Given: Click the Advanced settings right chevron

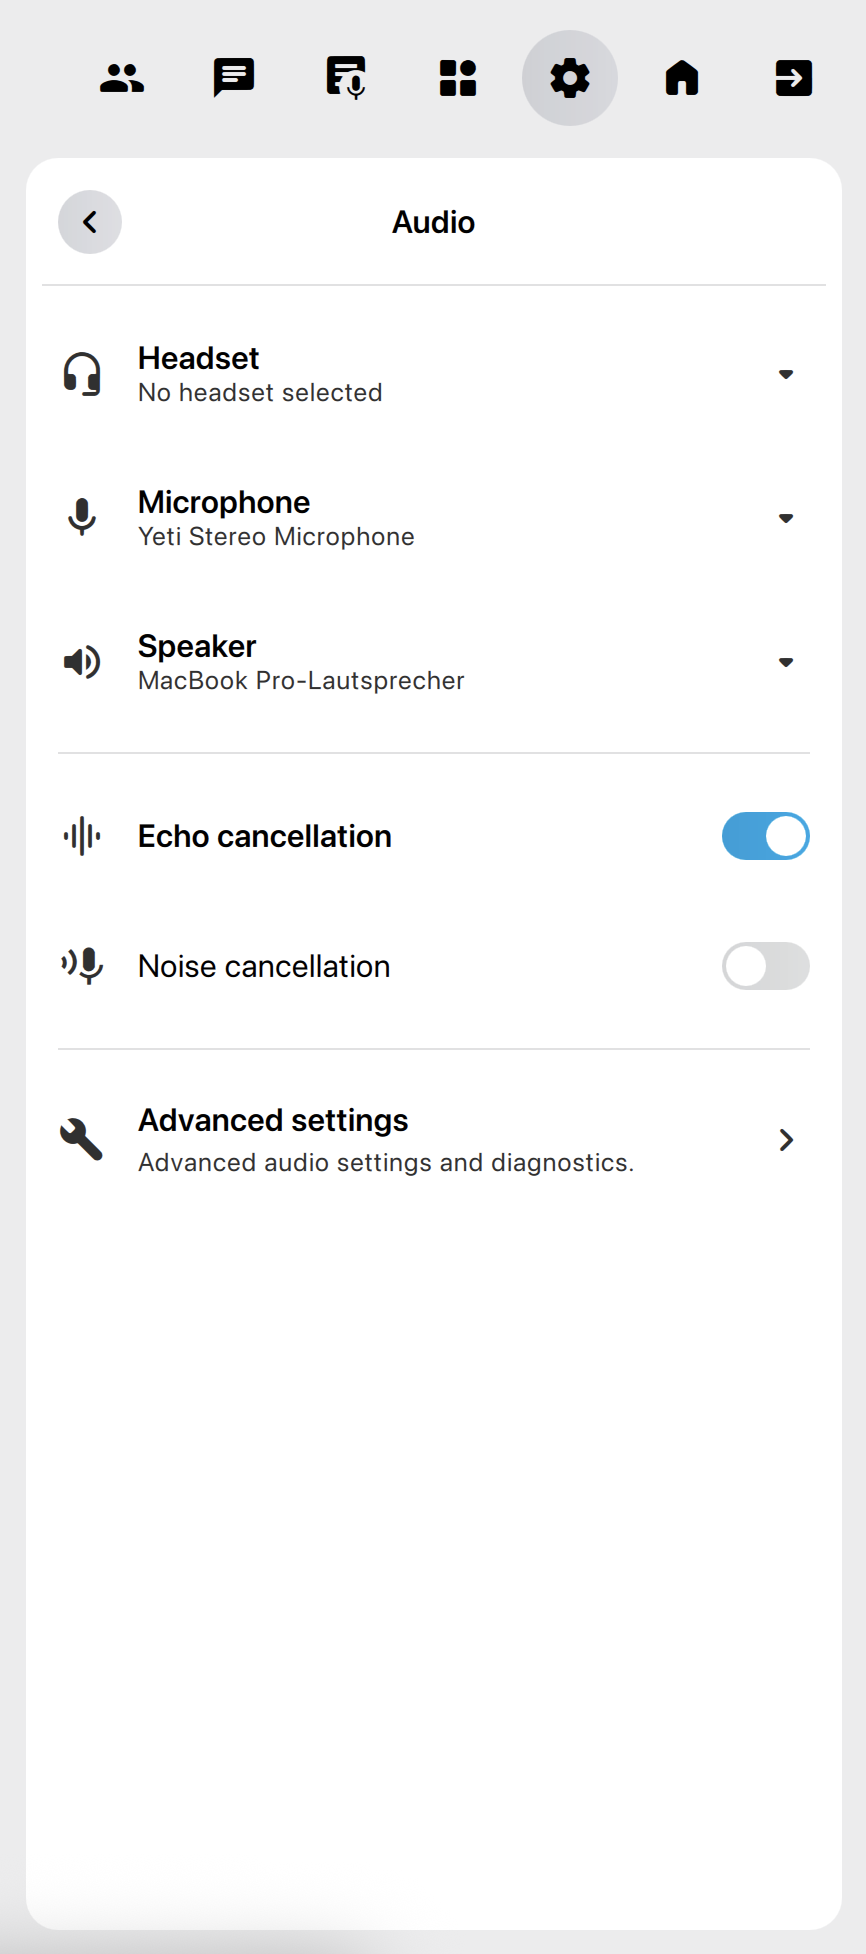Looking at the screenshot, I should coord(786,1140).
